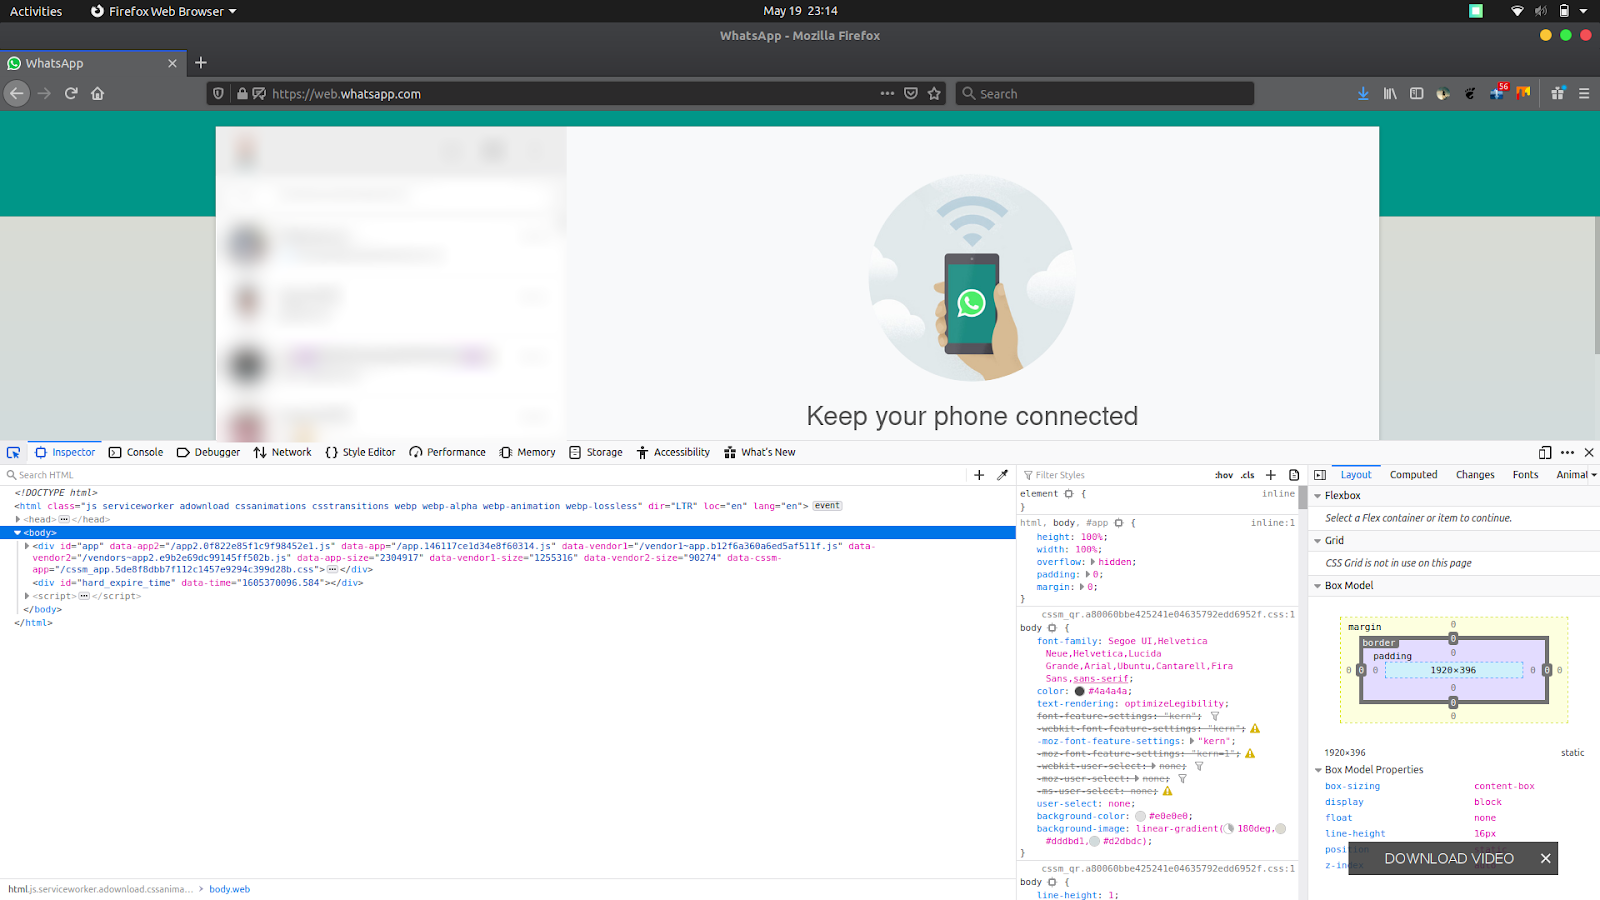Open devtools customize menu (three dots)

pos(1567,453)
